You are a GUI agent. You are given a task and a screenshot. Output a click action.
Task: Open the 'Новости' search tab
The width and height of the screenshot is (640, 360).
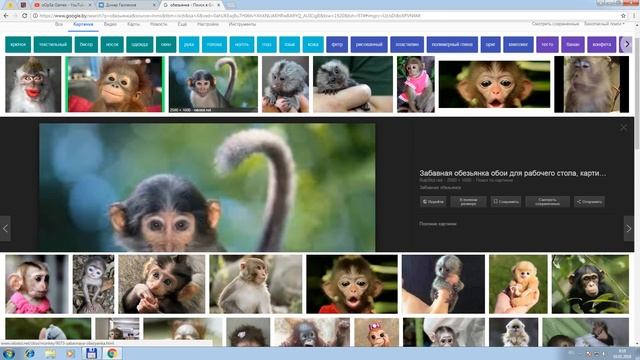click(158, 24)
